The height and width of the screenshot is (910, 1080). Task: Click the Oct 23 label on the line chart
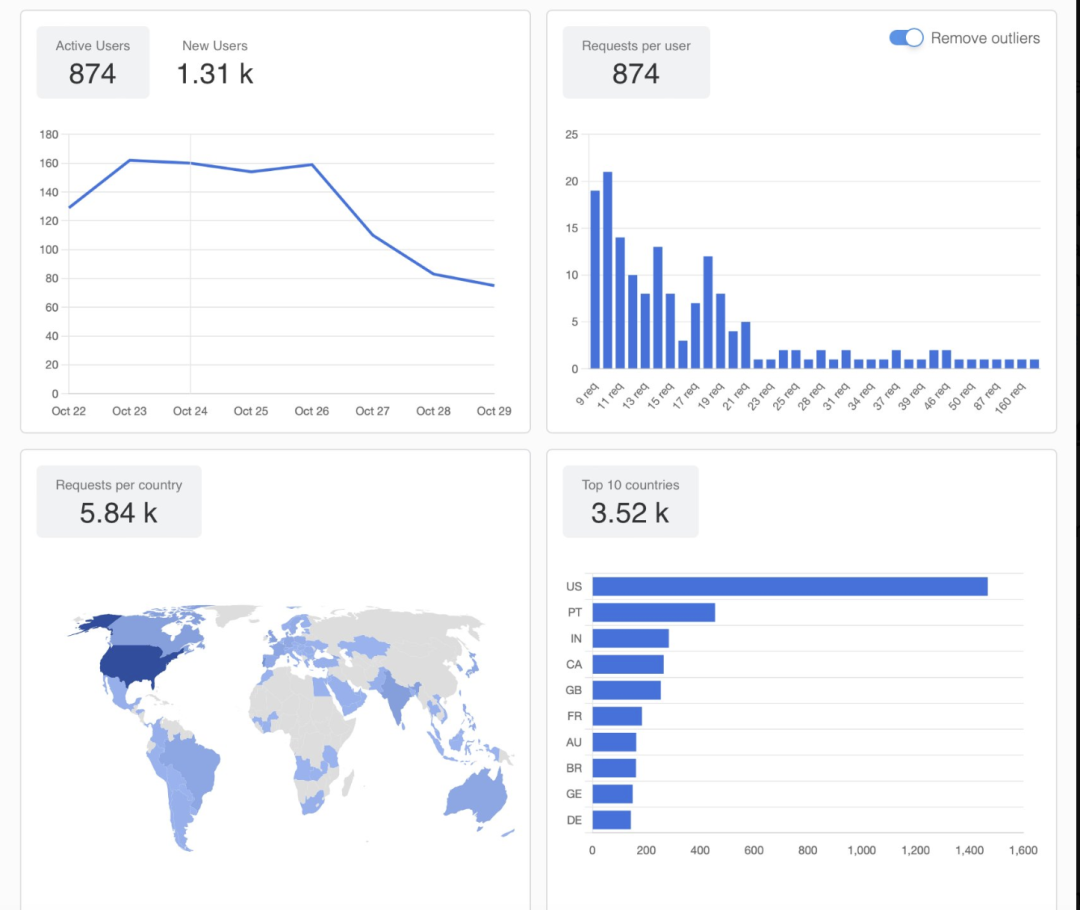[x=129, y=411]
